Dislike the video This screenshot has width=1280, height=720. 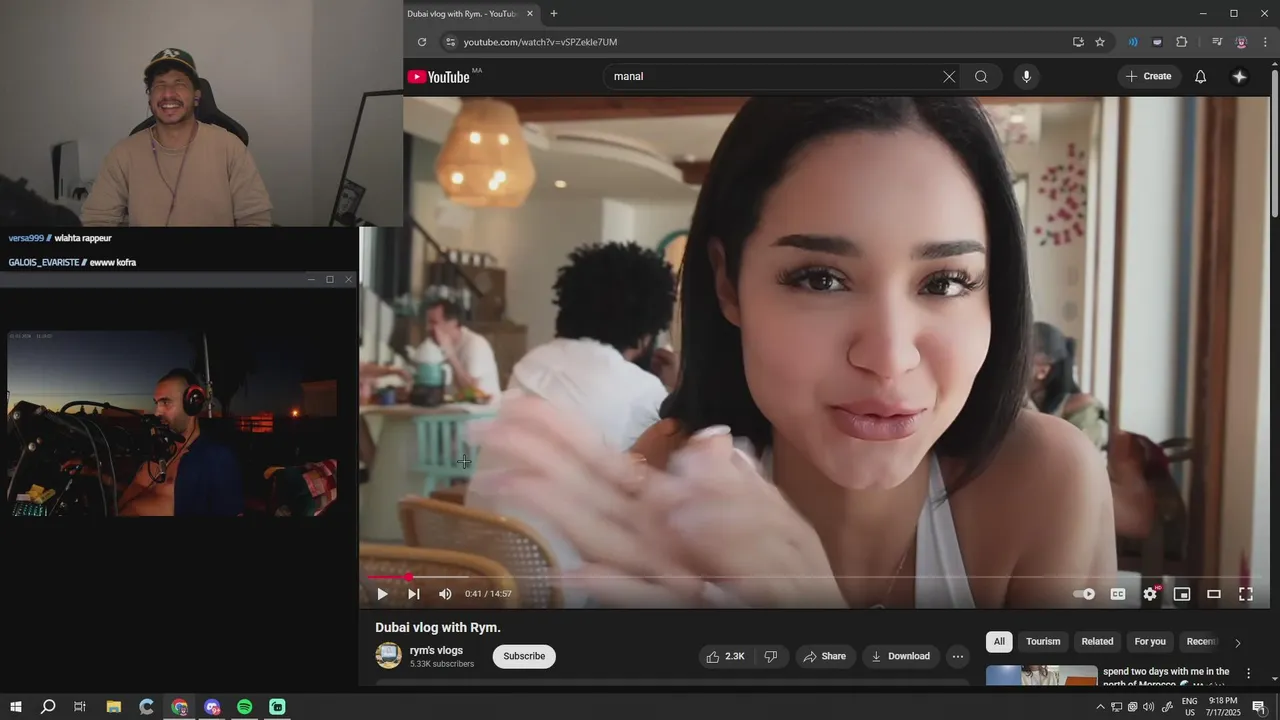[x=770, y=656]
